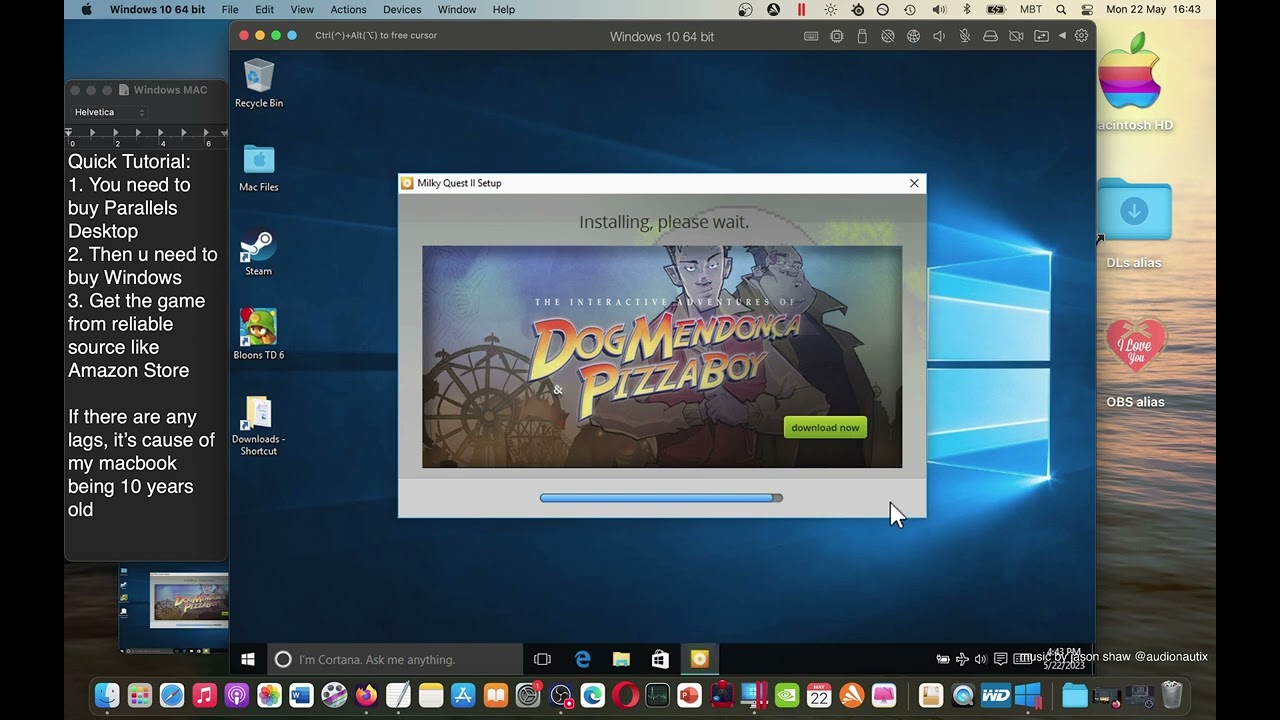Click the globe network icon in Parallels toolbar

point(913,36)
